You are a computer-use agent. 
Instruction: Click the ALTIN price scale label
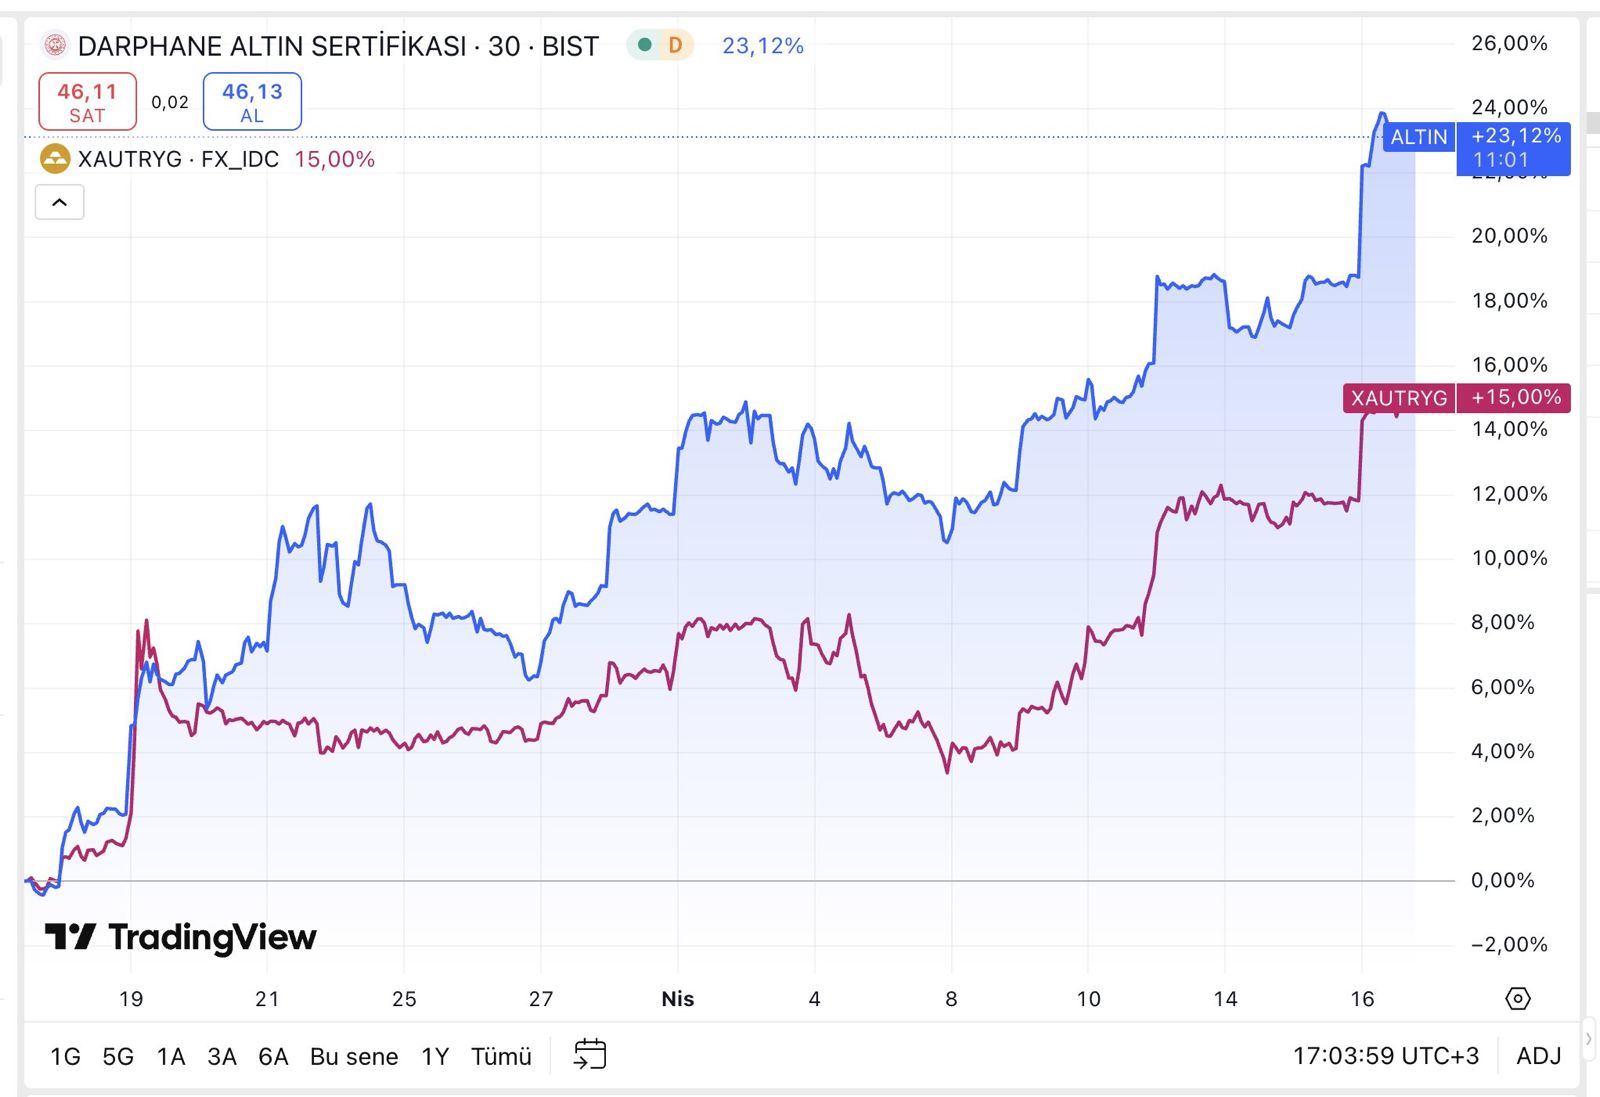[1418, 137]
